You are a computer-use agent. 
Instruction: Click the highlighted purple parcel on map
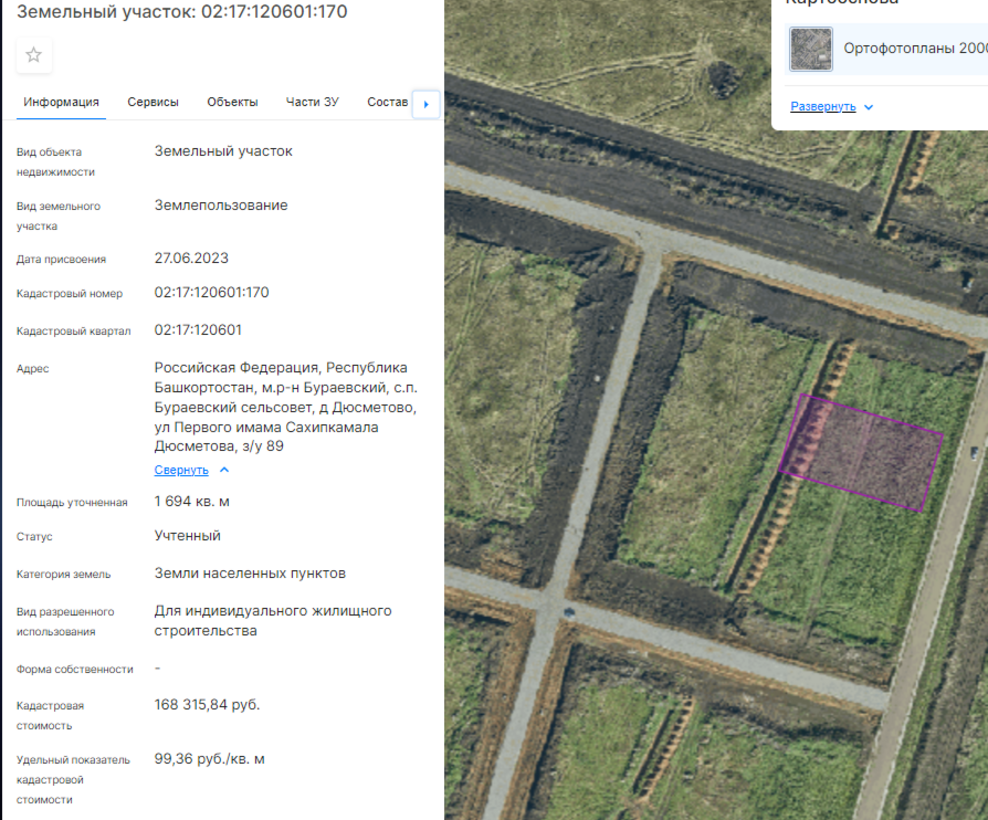point(861,453)
